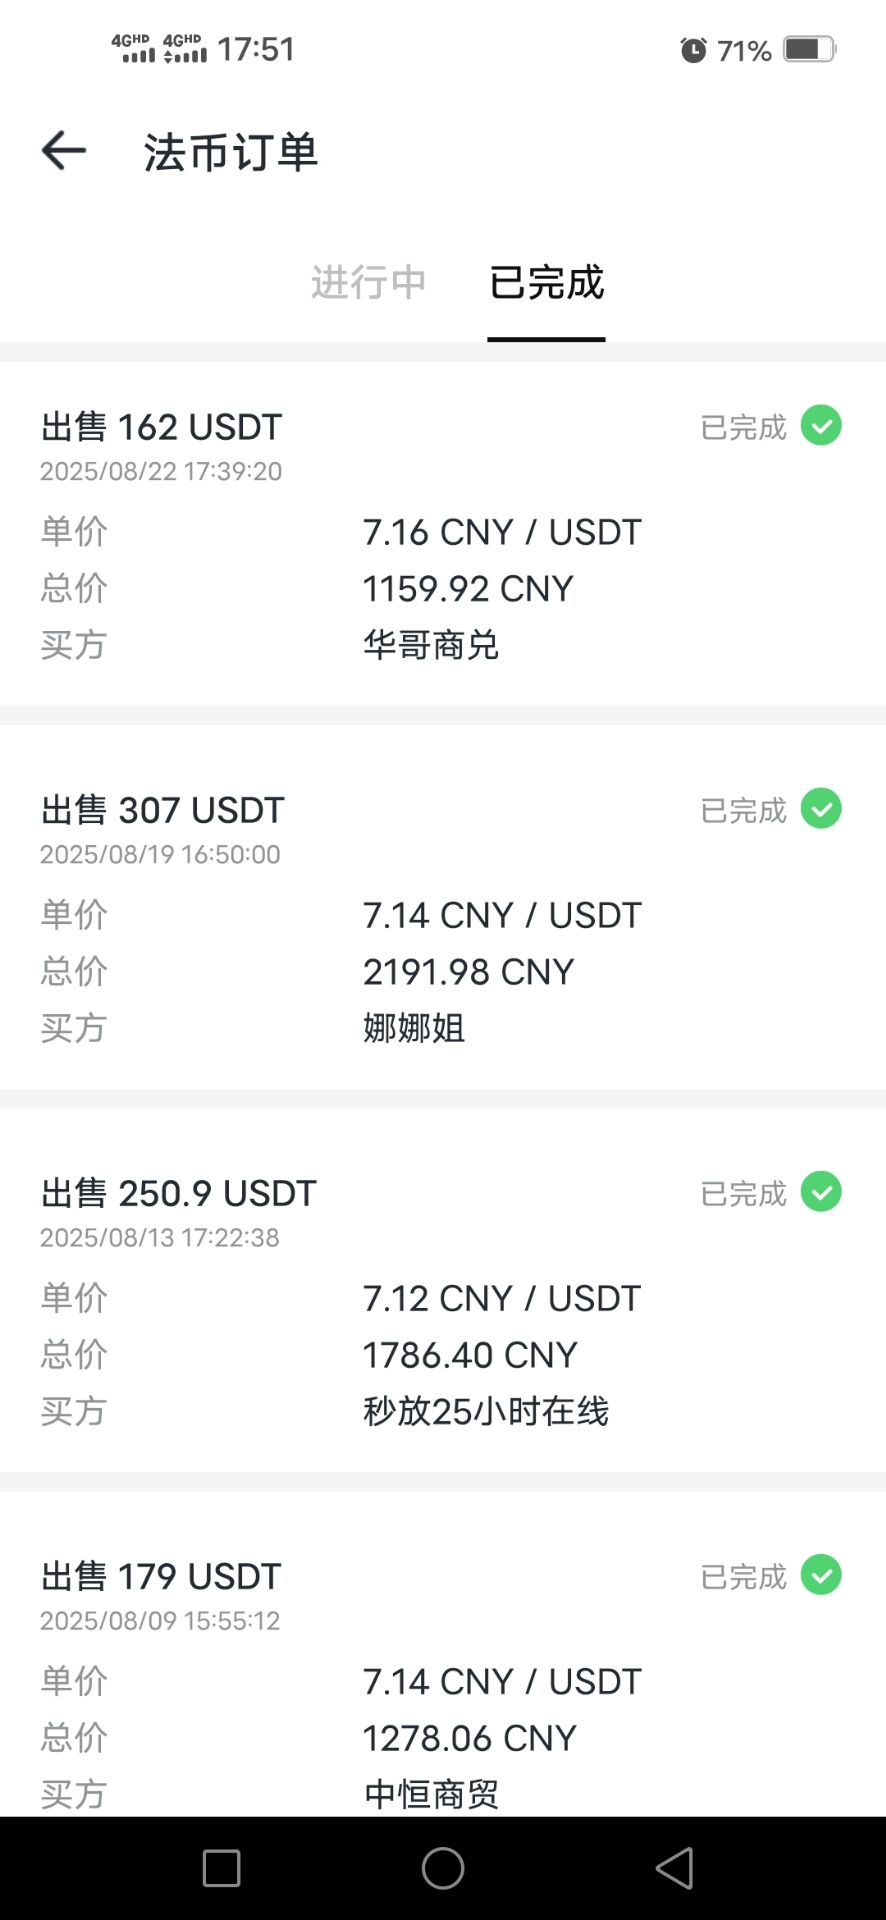886x1920 pixels.
Task: Tap the alarm clock status icon
Action: (x=693, y=50)
